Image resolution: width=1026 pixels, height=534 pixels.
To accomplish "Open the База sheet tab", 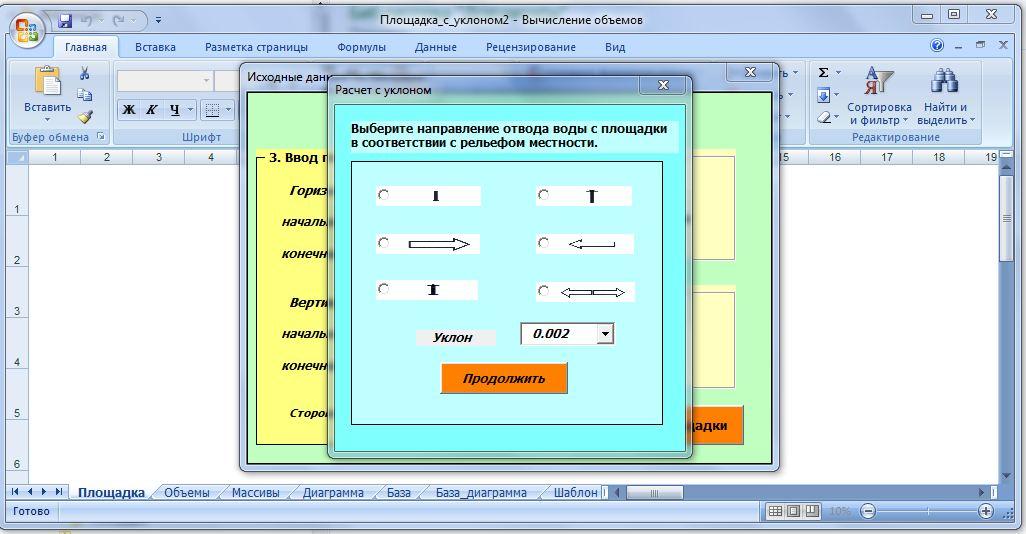I will click(398, 492).
